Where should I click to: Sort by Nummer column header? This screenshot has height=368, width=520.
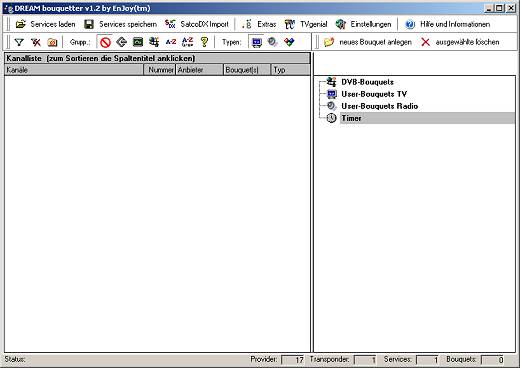[160, 70]
